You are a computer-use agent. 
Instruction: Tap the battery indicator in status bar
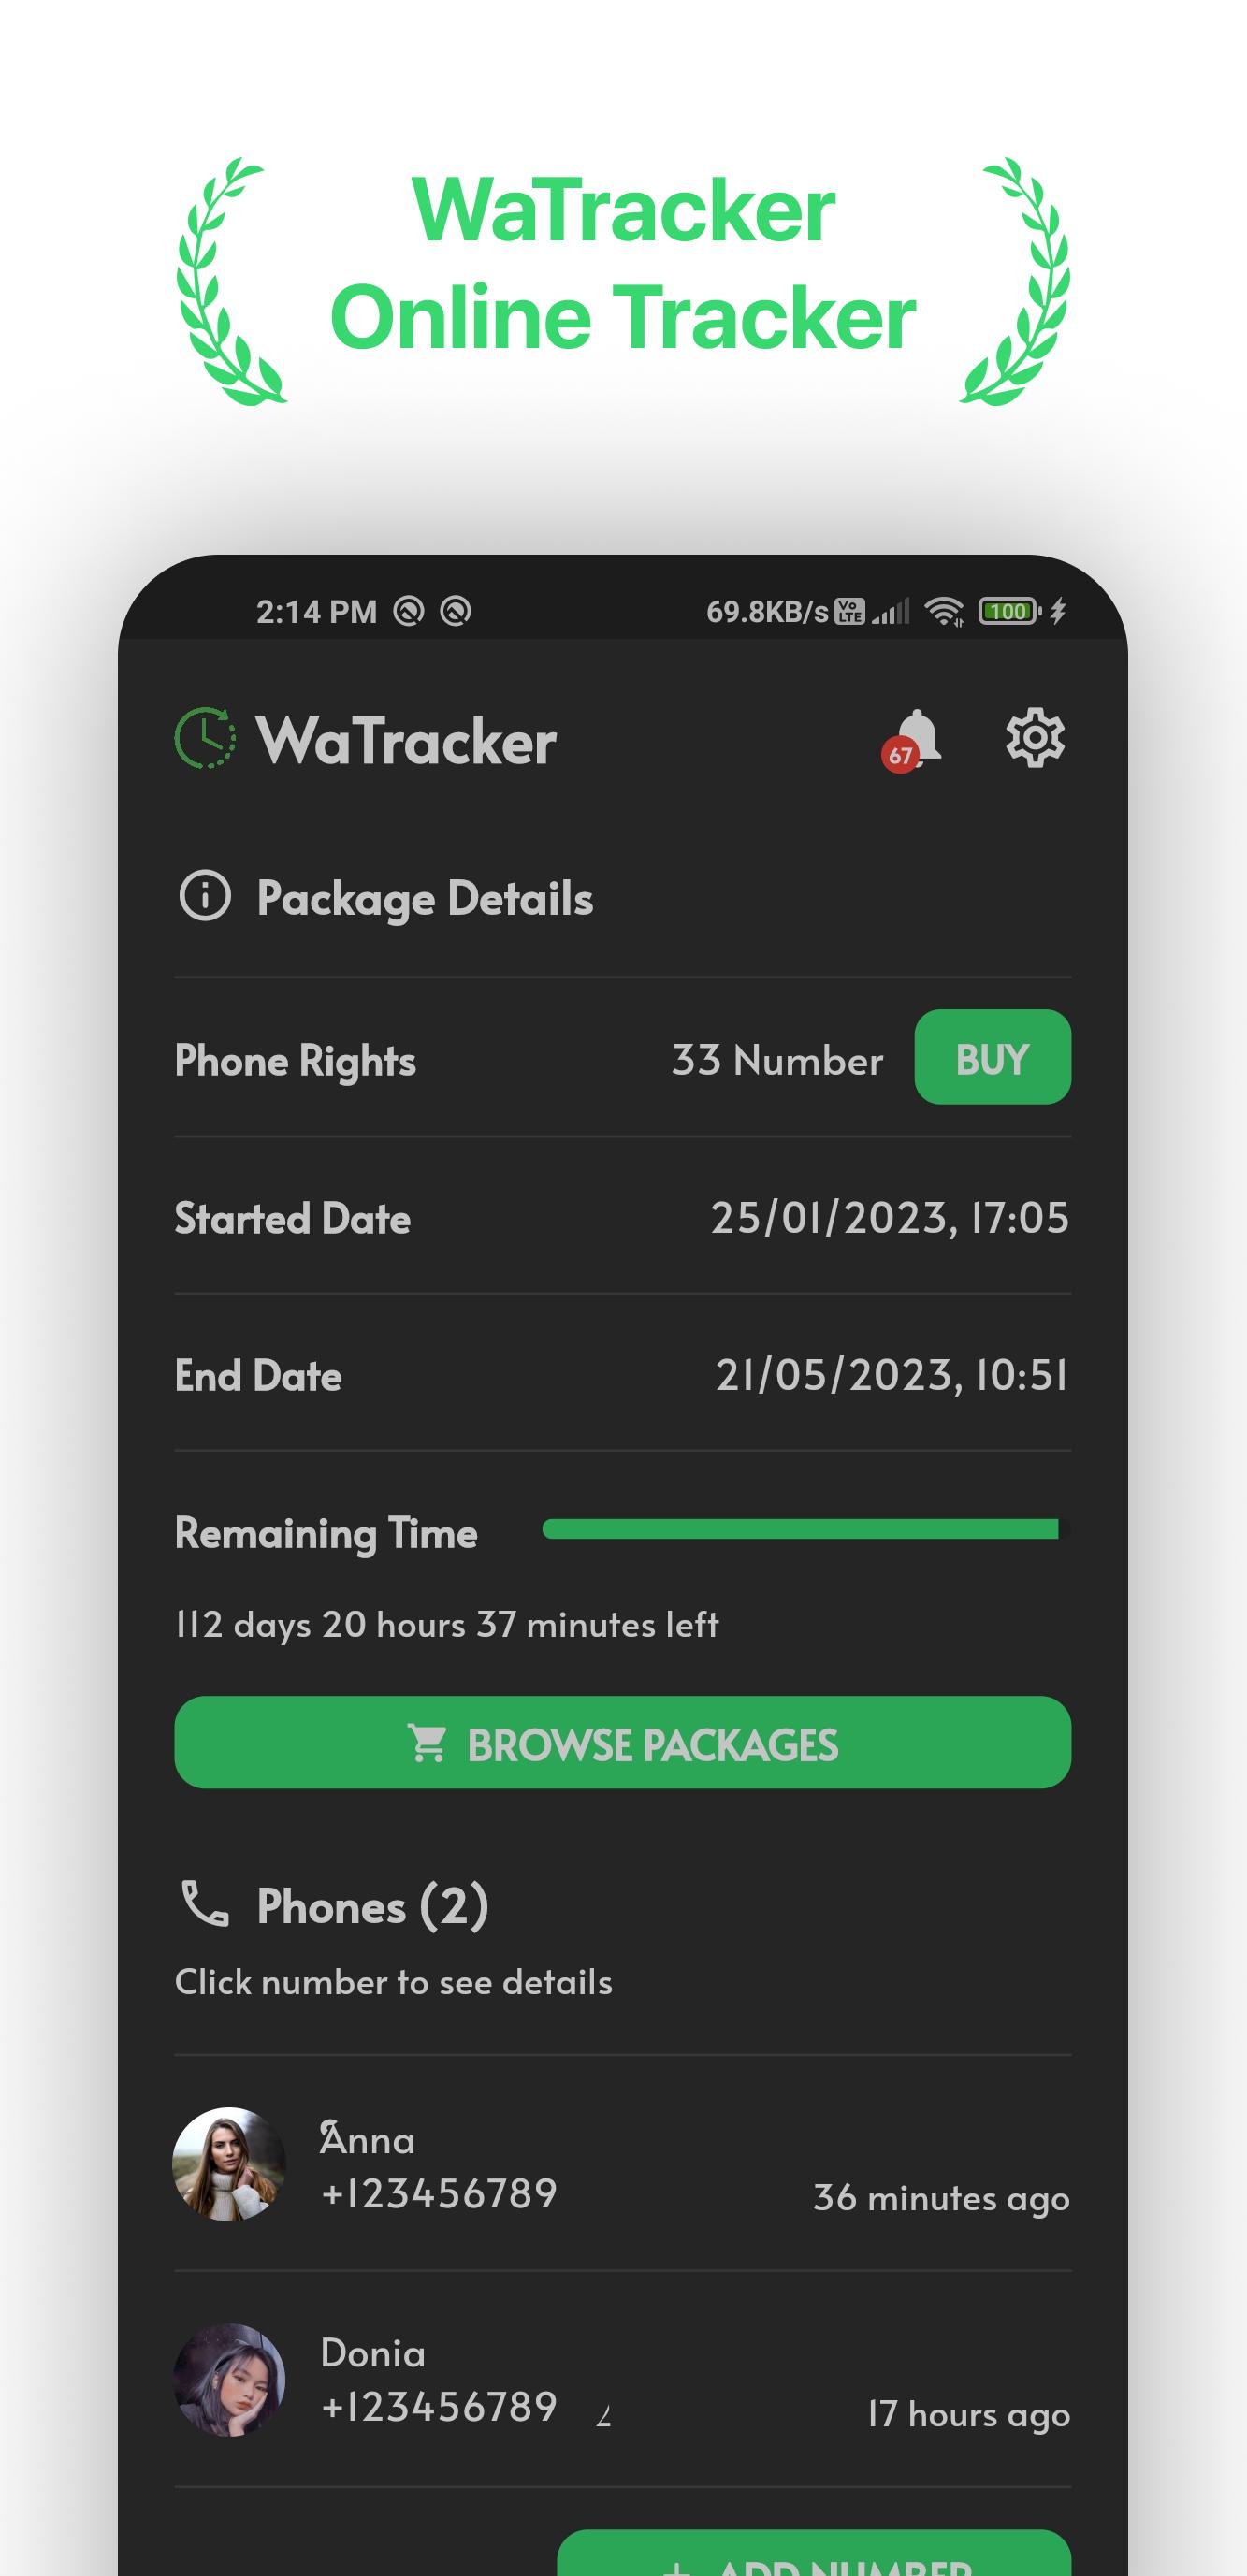tap(1010, 611)
